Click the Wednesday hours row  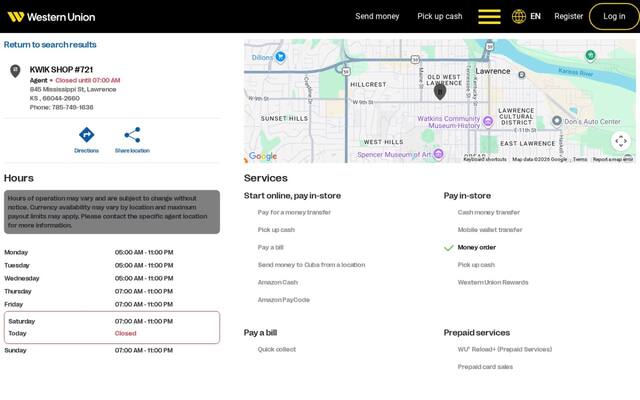112,278
